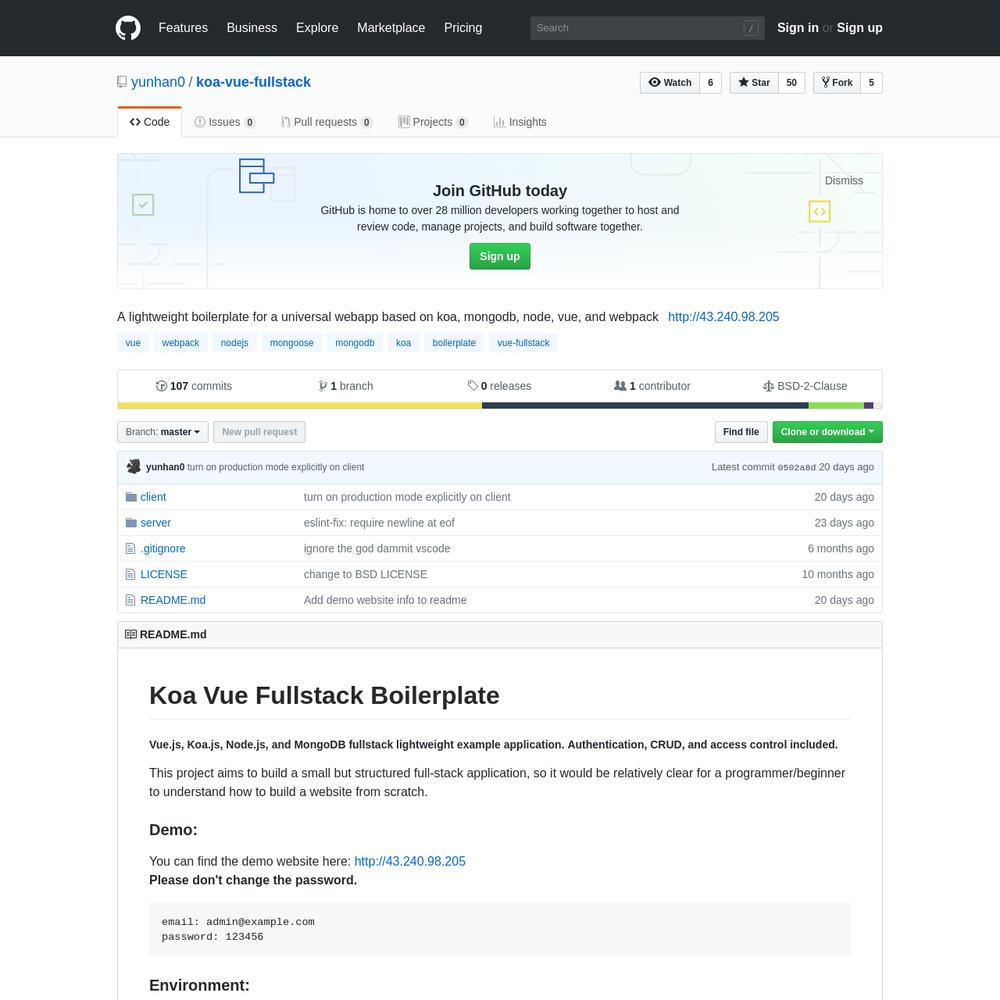Open the koa-vue-fullstack repository link

click(x=253, y=82)
